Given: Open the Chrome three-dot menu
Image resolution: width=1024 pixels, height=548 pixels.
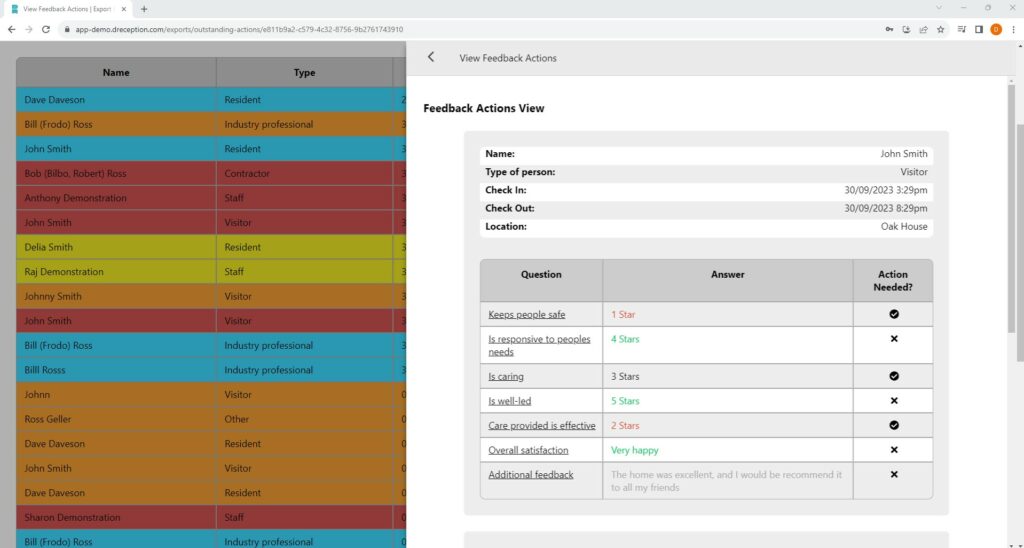Looking at the screenshot, I should (1014, 29).
